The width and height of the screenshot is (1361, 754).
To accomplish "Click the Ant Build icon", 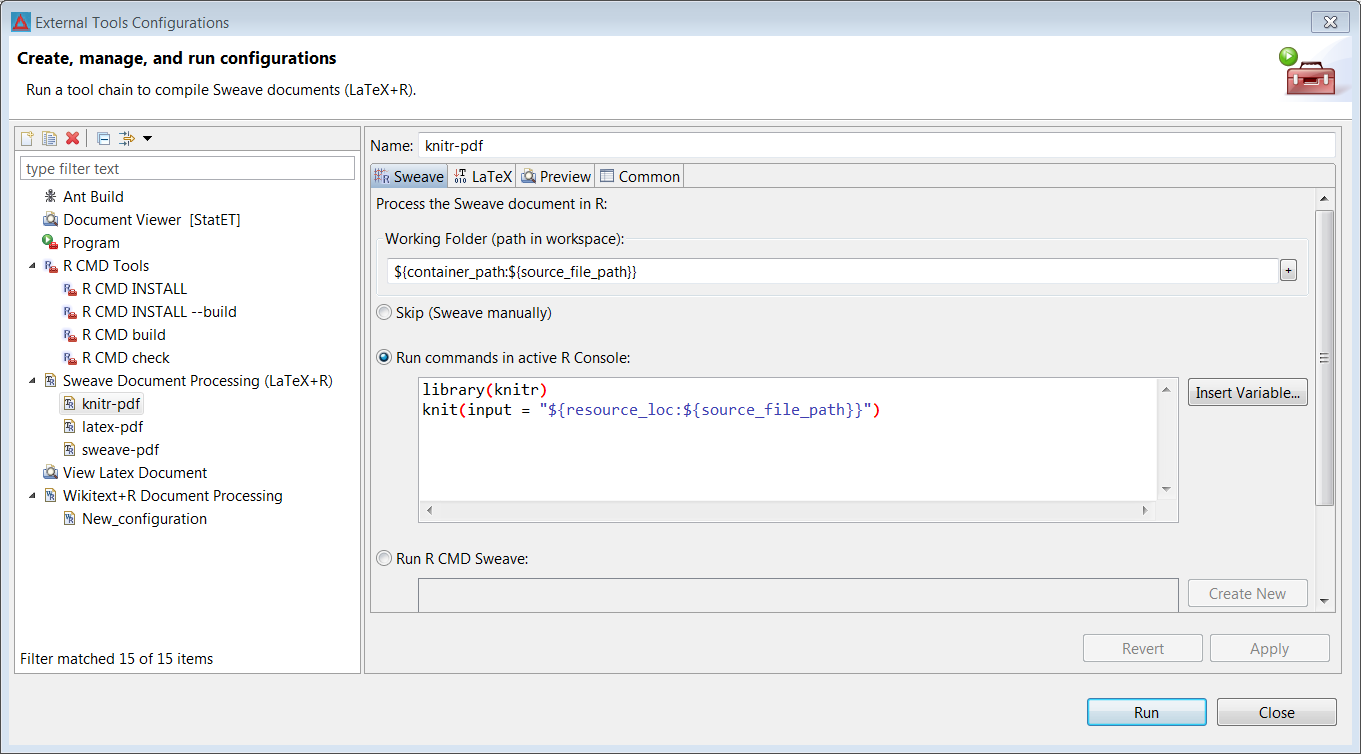I will click(x=50, y=197).
